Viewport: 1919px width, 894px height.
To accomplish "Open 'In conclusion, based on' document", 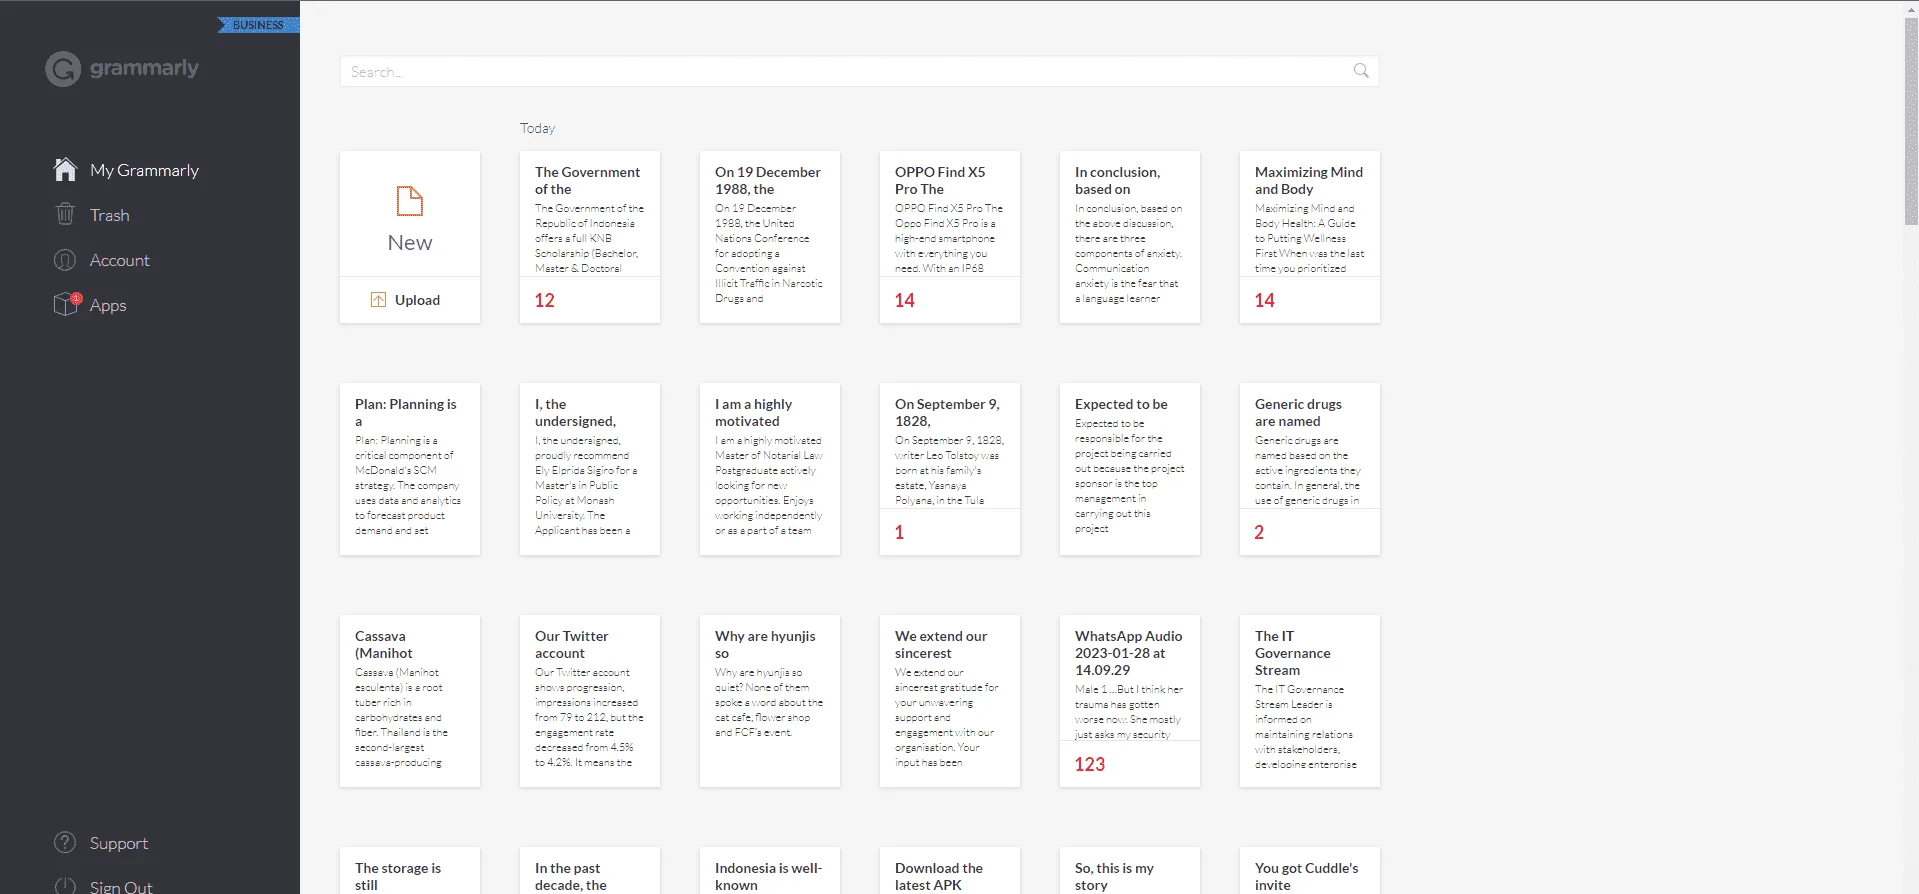I will point(1130,237).
